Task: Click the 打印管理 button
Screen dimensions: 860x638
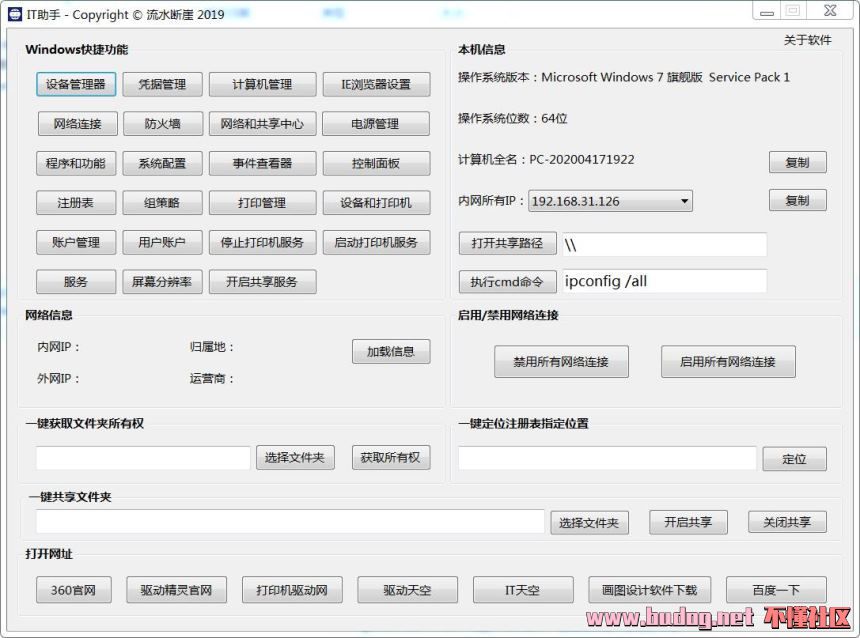Action: (x=262, y=203)
